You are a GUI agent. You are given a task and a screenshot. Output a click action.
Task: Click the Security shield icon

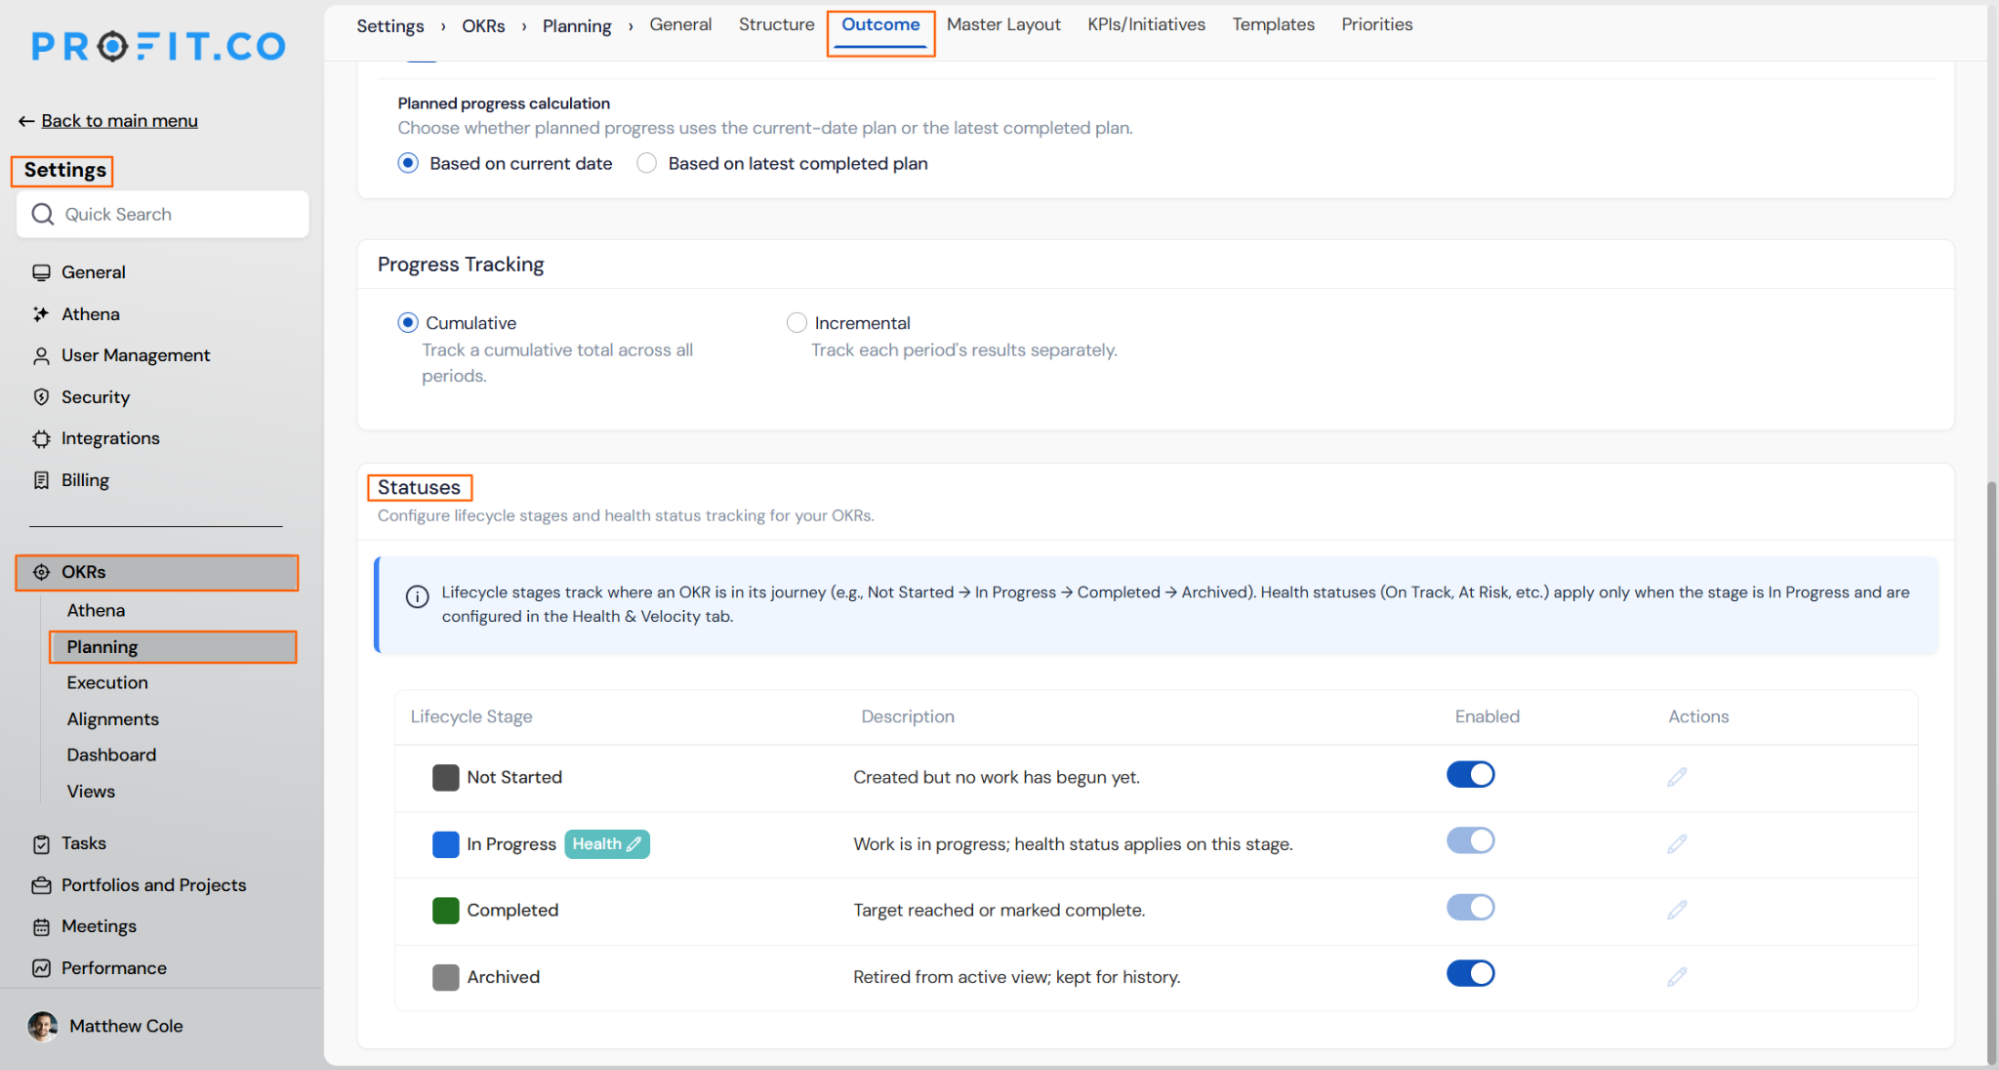click(41, 397)
